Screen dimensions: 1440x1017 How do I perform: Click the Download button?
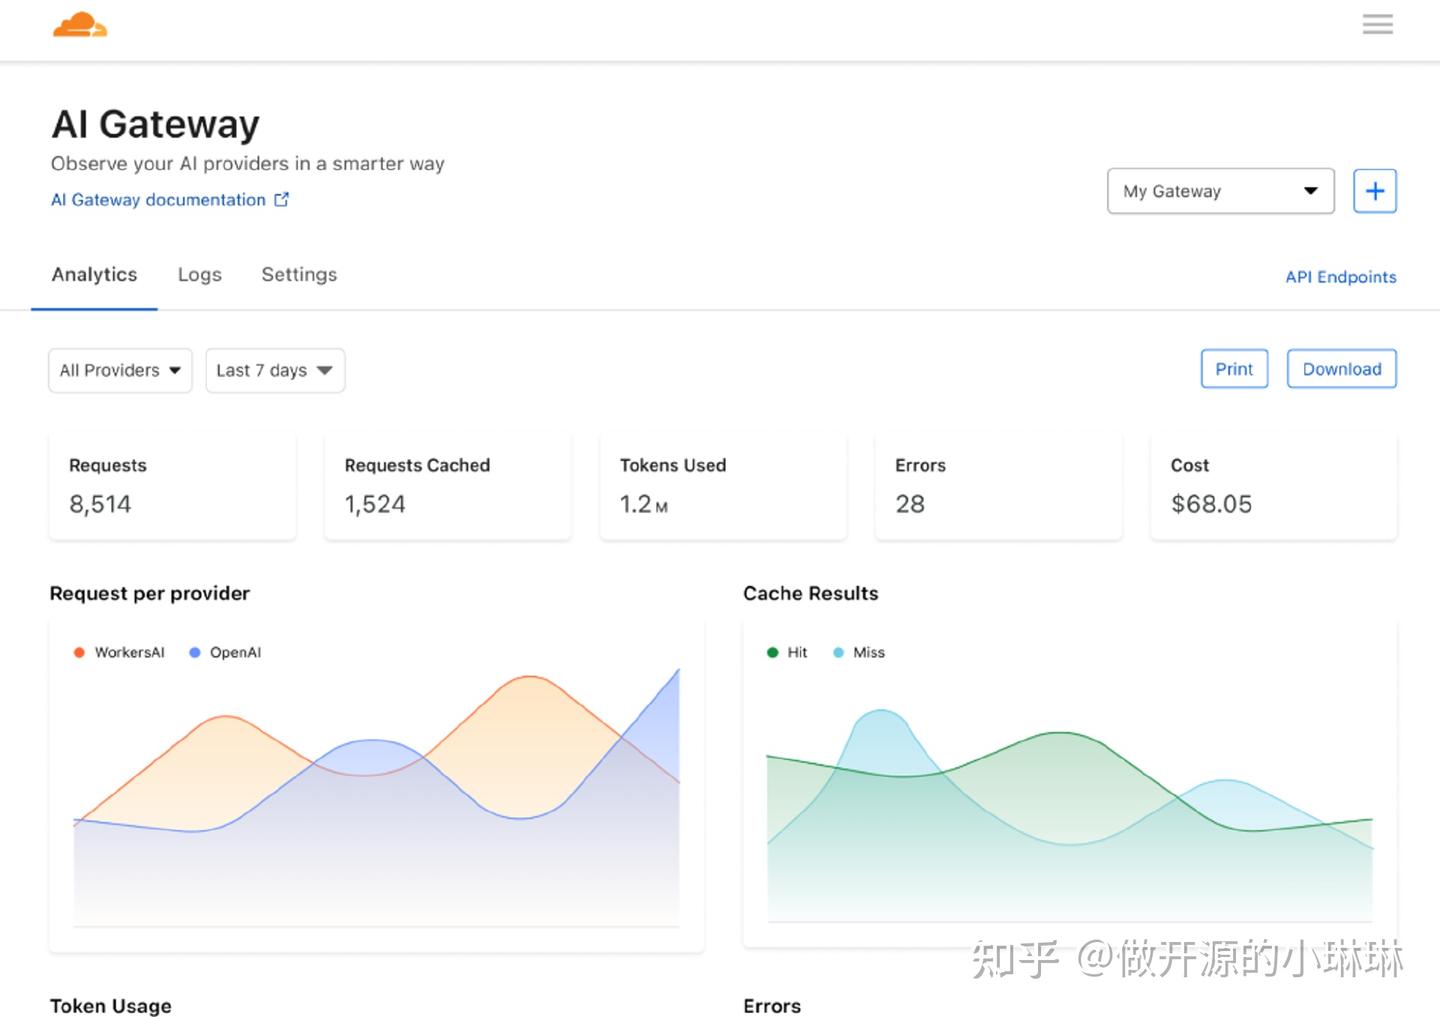click(x=1341, y=368)
